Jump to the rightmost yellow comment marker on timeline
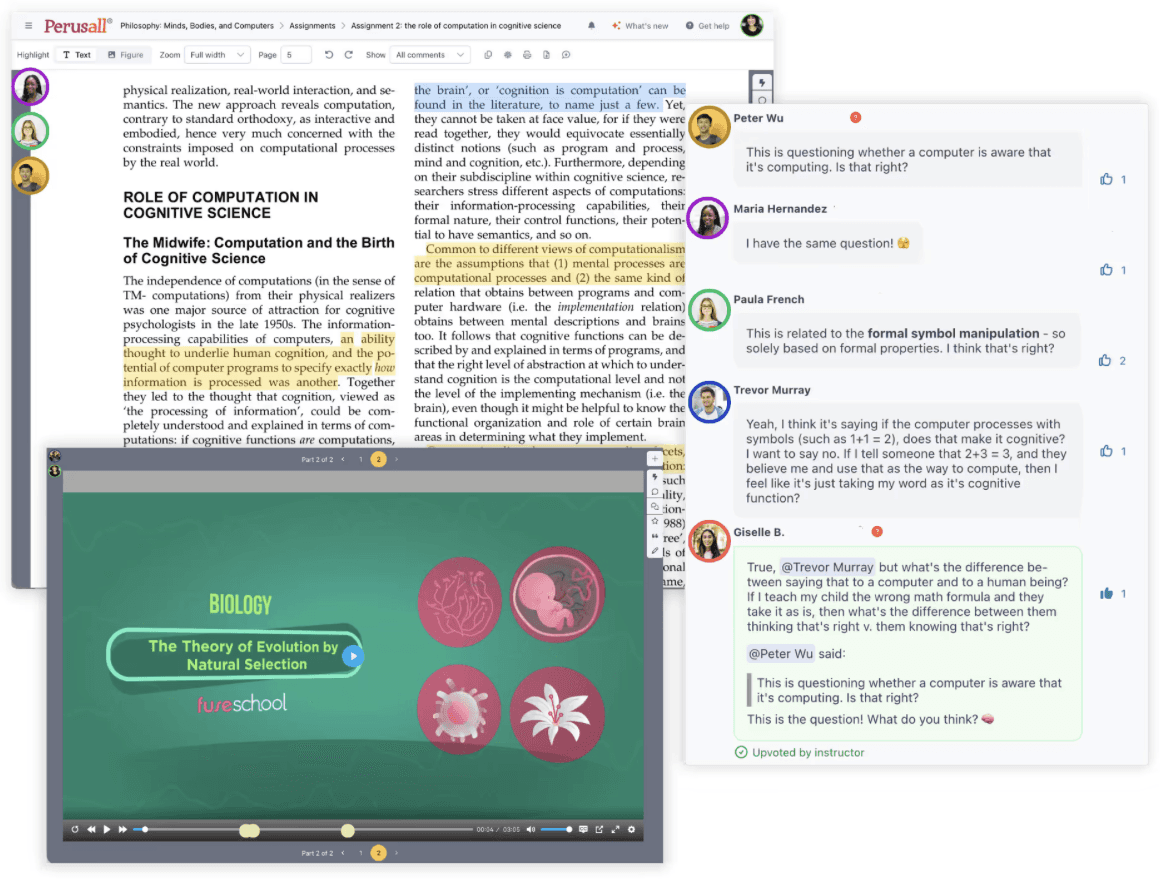The width and height of the screenshot is (1162, 880). click(348, 830)
